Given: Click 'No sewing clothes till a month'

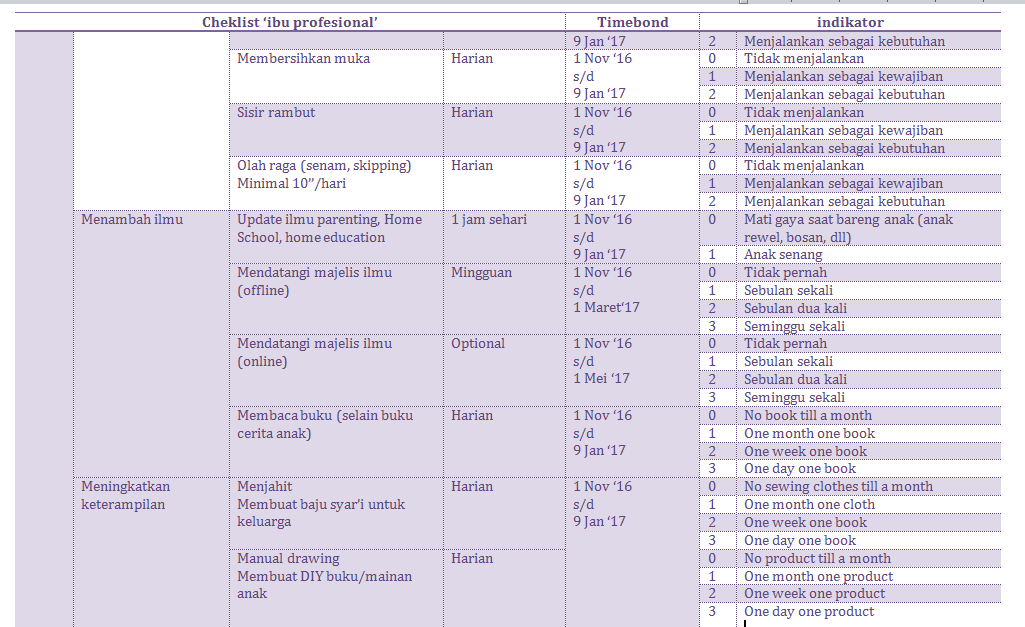Looking at the screenshot, I should (839, 487).
